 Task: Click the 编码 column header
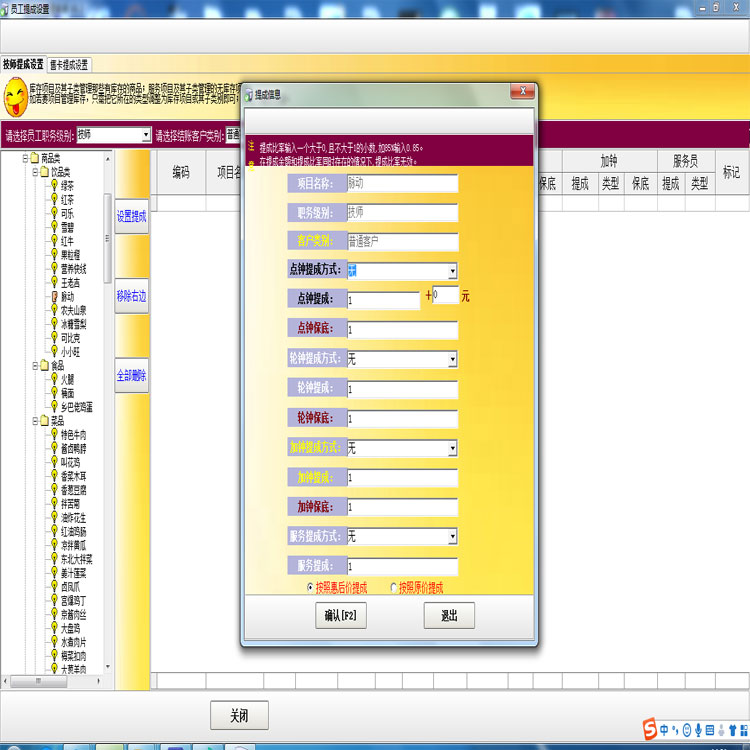click(181, 172)
